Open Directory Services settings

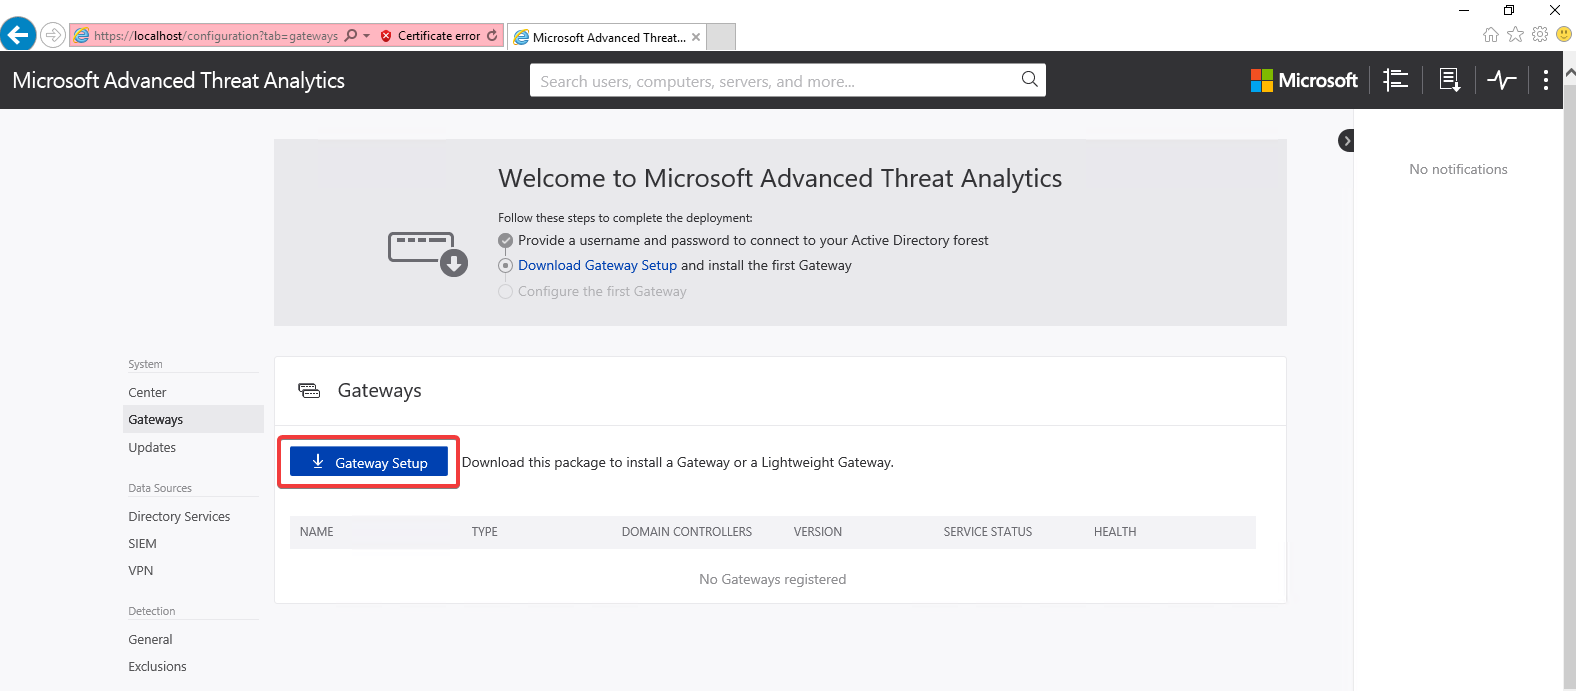point(179,517)
